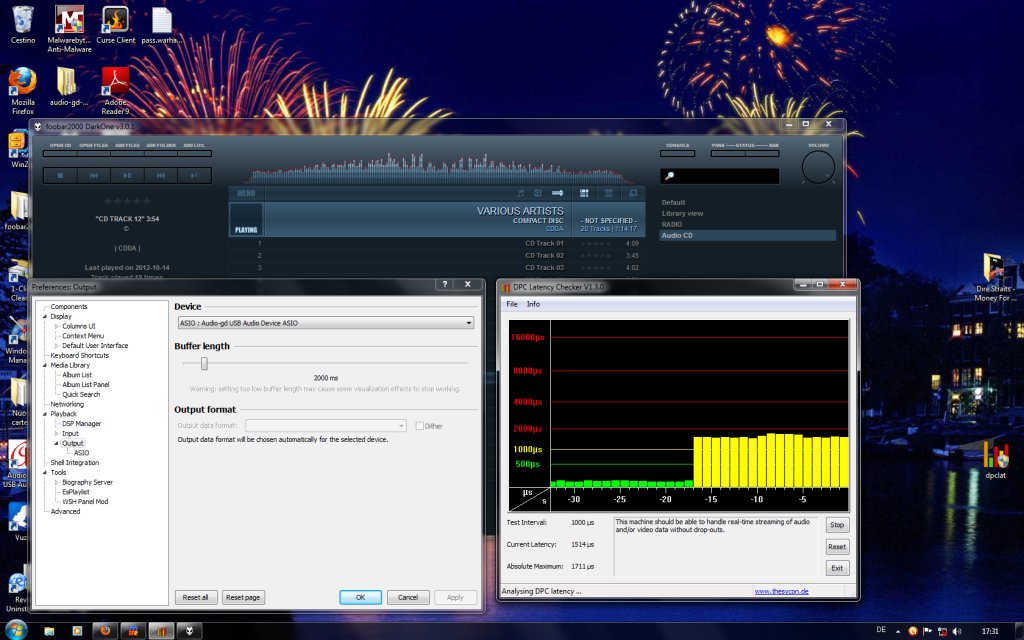This screenshot has width=1024, height=640.
Task: Collapse the Tools tree node
Action: click(x=45, y=473)
